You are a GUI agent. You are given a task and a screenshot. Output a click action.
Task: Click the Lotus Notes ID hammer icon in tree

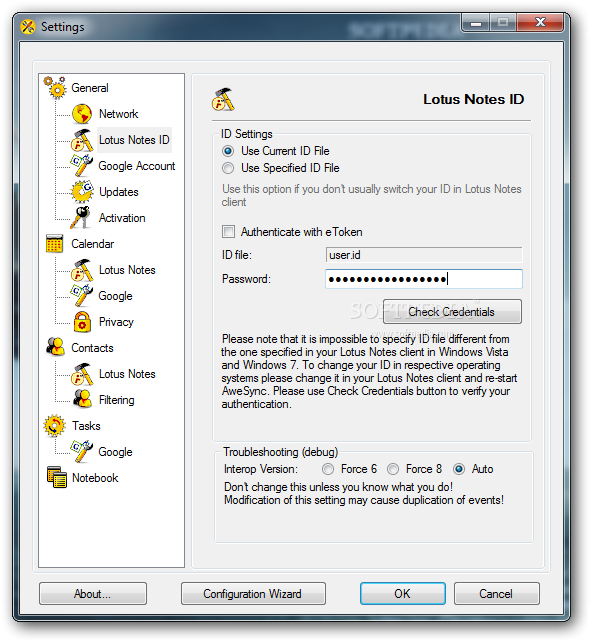point(82,140)
